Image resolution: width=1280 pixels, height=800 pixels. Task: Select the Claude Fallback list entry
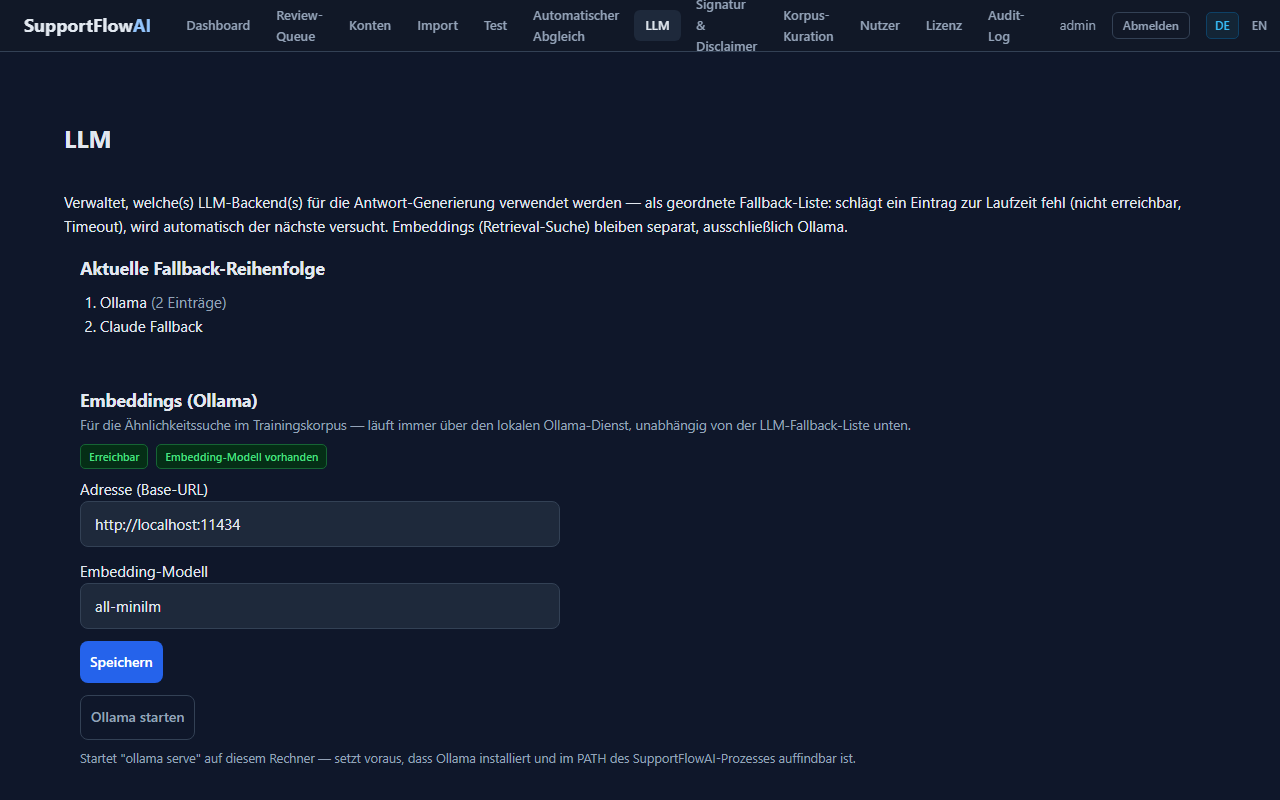[x=151, y=327]
